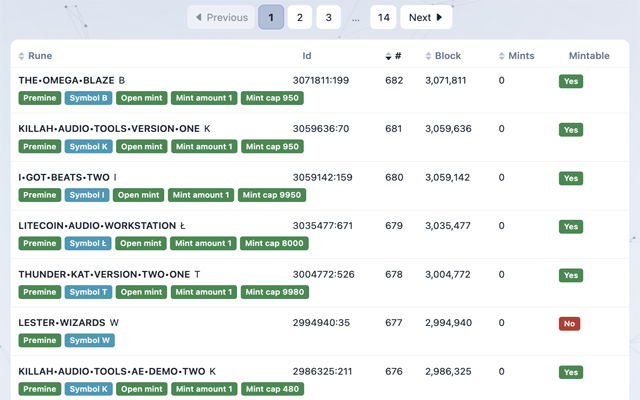Click the Mint cap 9950 tag
The height and width of the screenshot is (400, 640).
(272, 195)
